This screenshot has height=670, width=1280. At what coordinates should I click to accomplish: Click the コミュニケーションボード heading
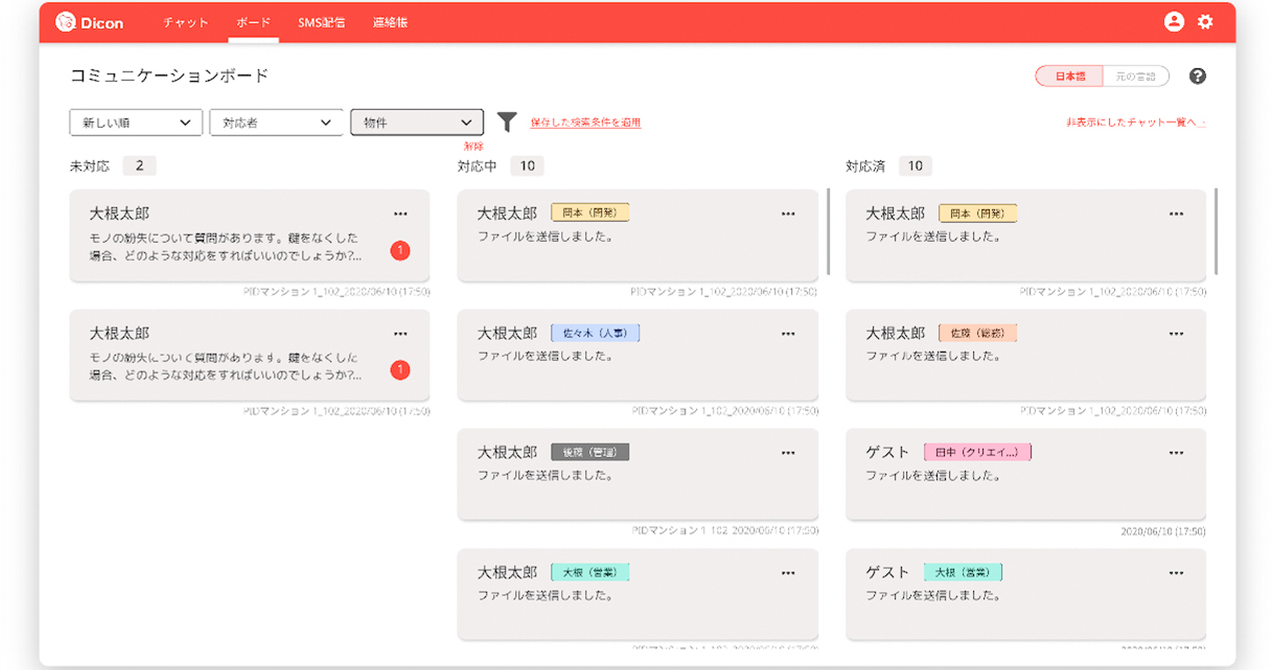click(169, 76)
